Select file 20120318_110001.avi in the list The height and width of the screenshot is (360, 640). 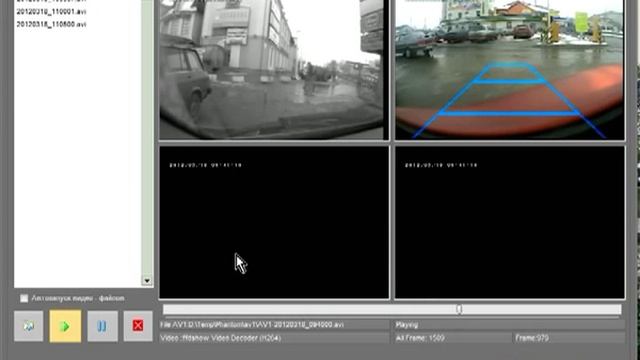pyautogui.click(x=51, y=12)
